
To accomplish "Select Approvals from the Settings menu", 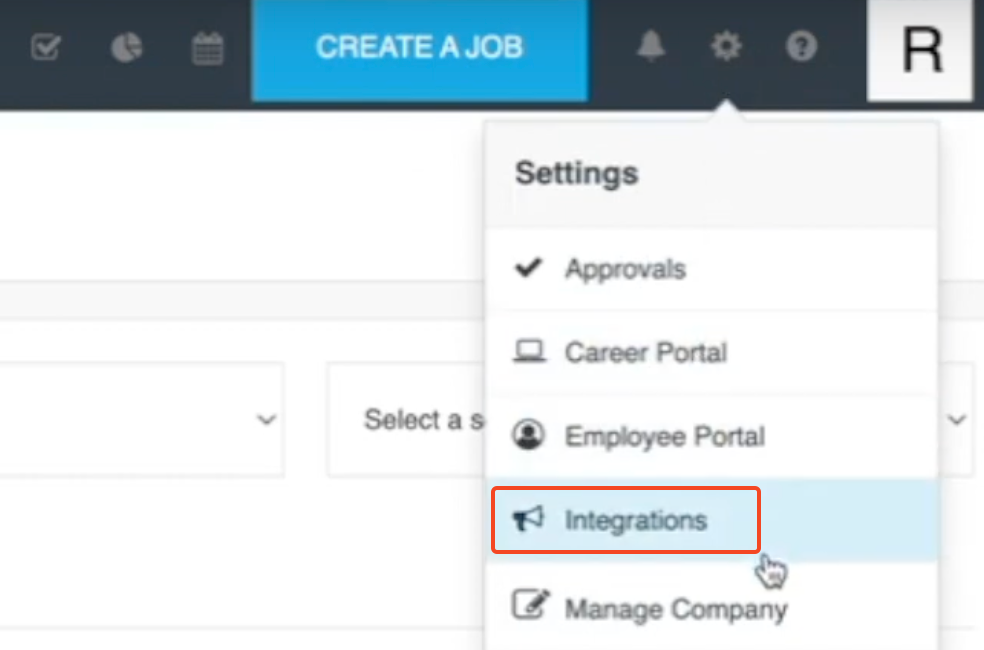I will pos(625,269).
